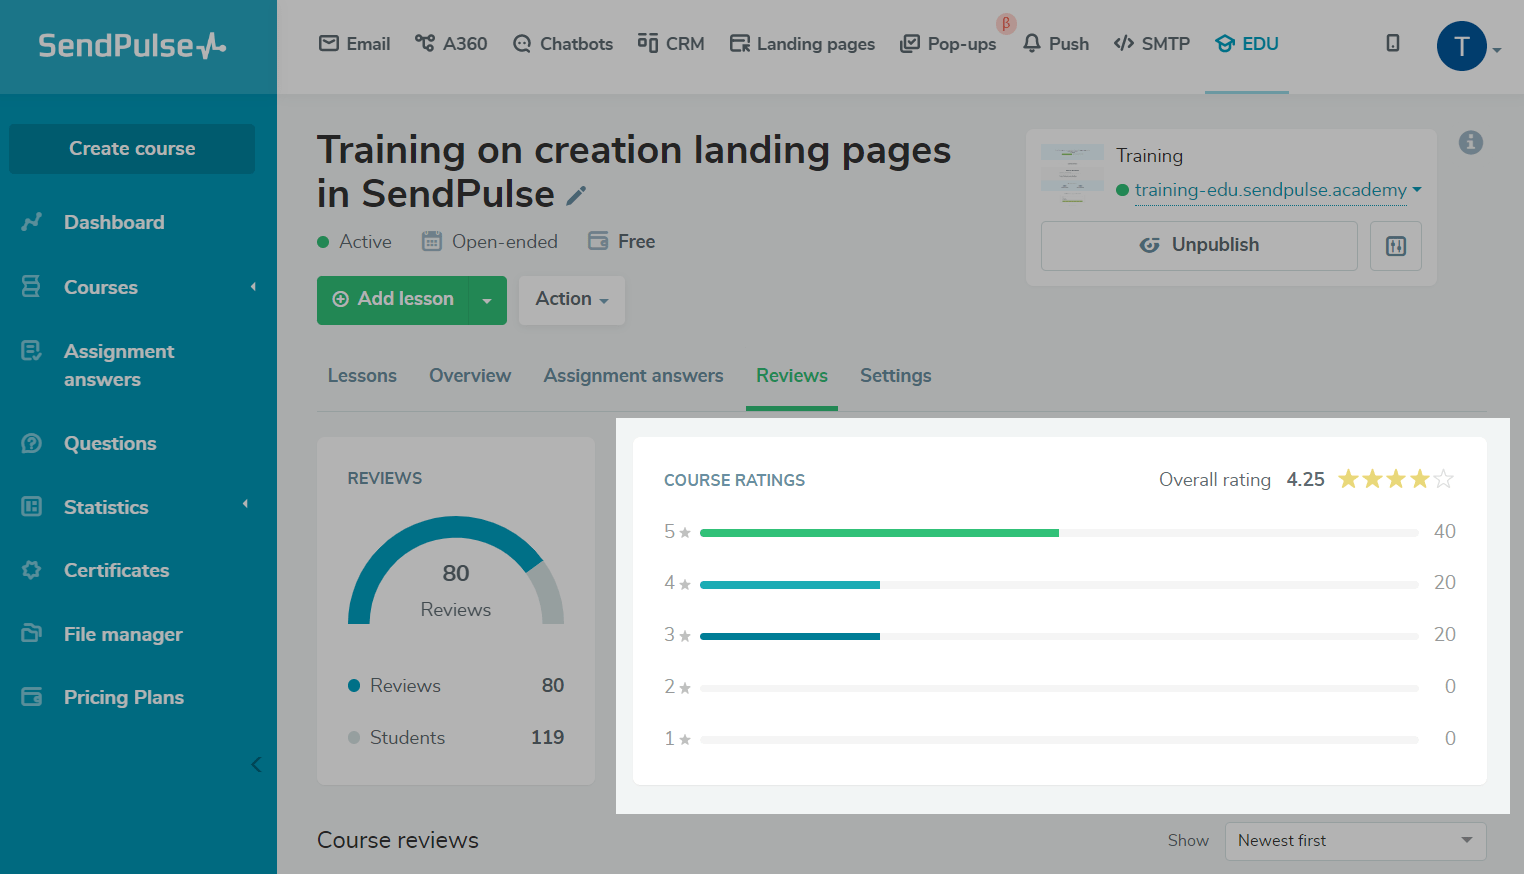Click the Free pricing card icon
The image size is (1524, 874).
coord(598,241)
